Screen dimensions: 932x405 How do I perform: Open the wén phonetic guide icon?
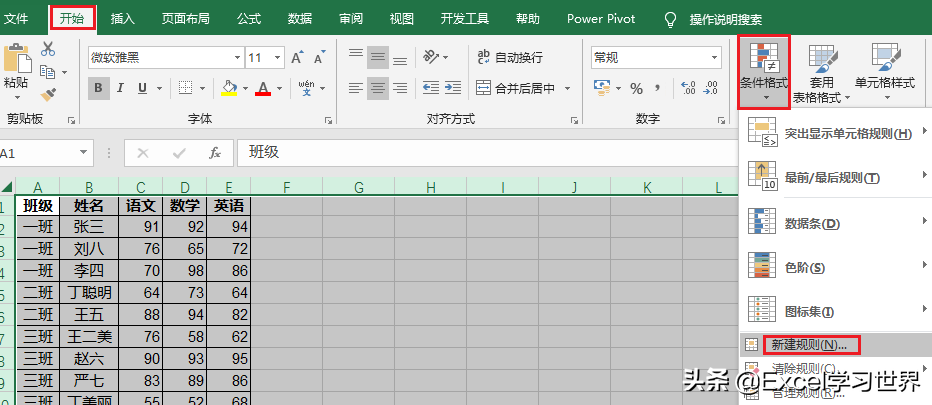[x=307, y=88]
